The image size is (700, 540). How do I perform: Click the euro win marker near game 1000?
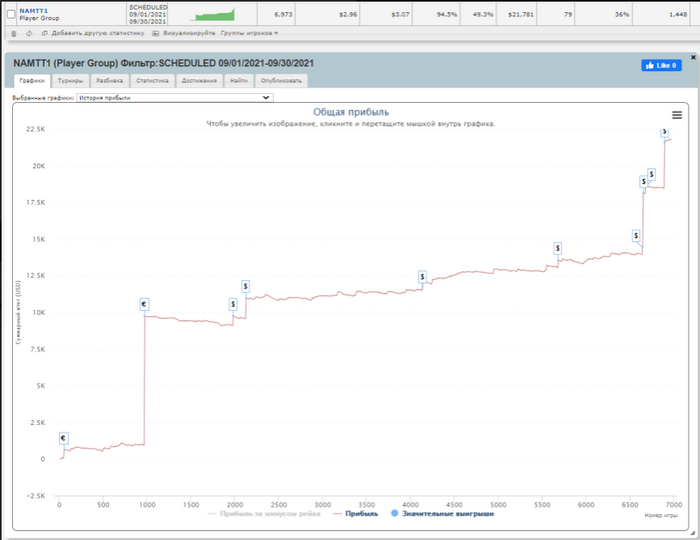[144, 304]
